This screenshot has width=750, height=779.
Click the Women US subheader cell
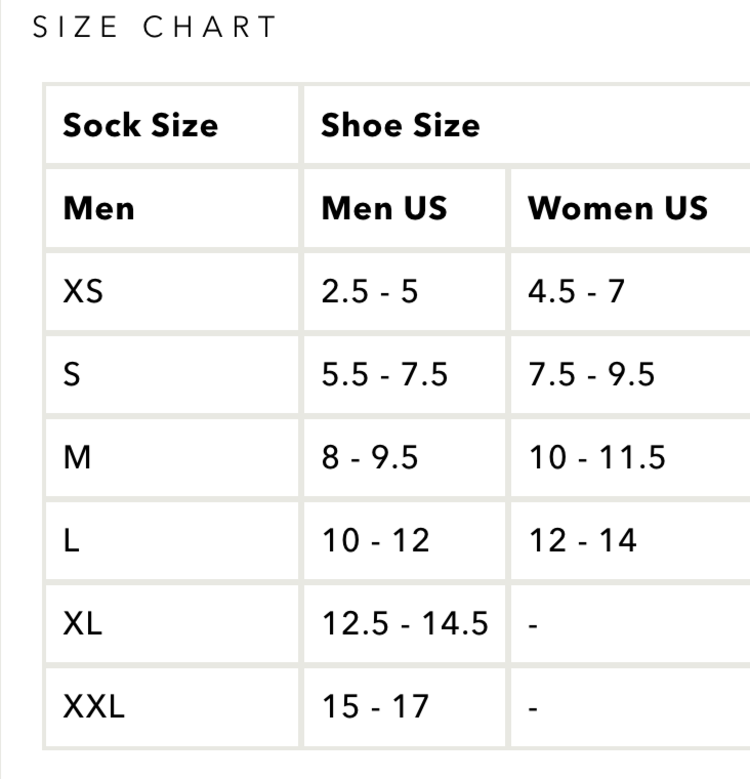pyautogui.click(x=617, y=208)
